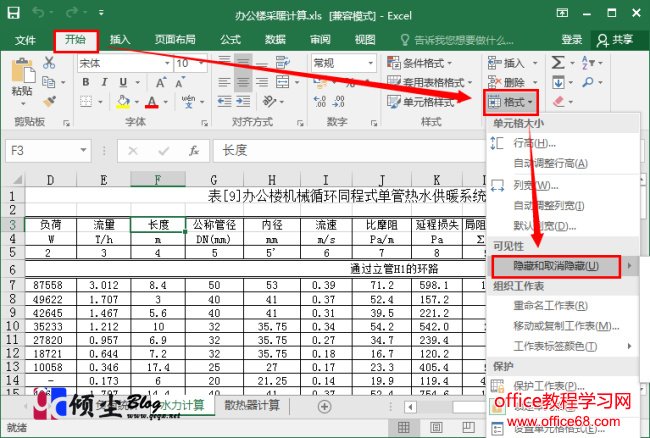
Task: Switch to the 数据 Data tab
Action: pyautogui.click(x=275, y=40)
